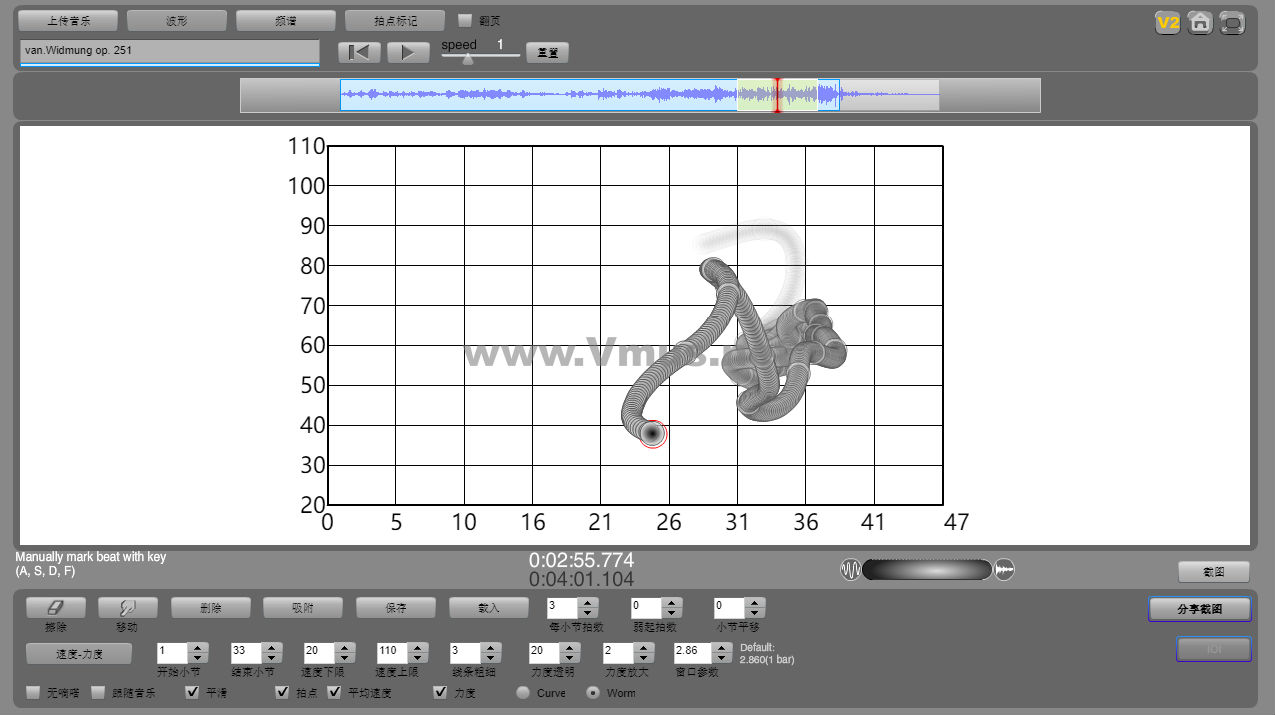
Task: Select the Curve radio button
Action: pyautogui.click(x=523, y=692)
